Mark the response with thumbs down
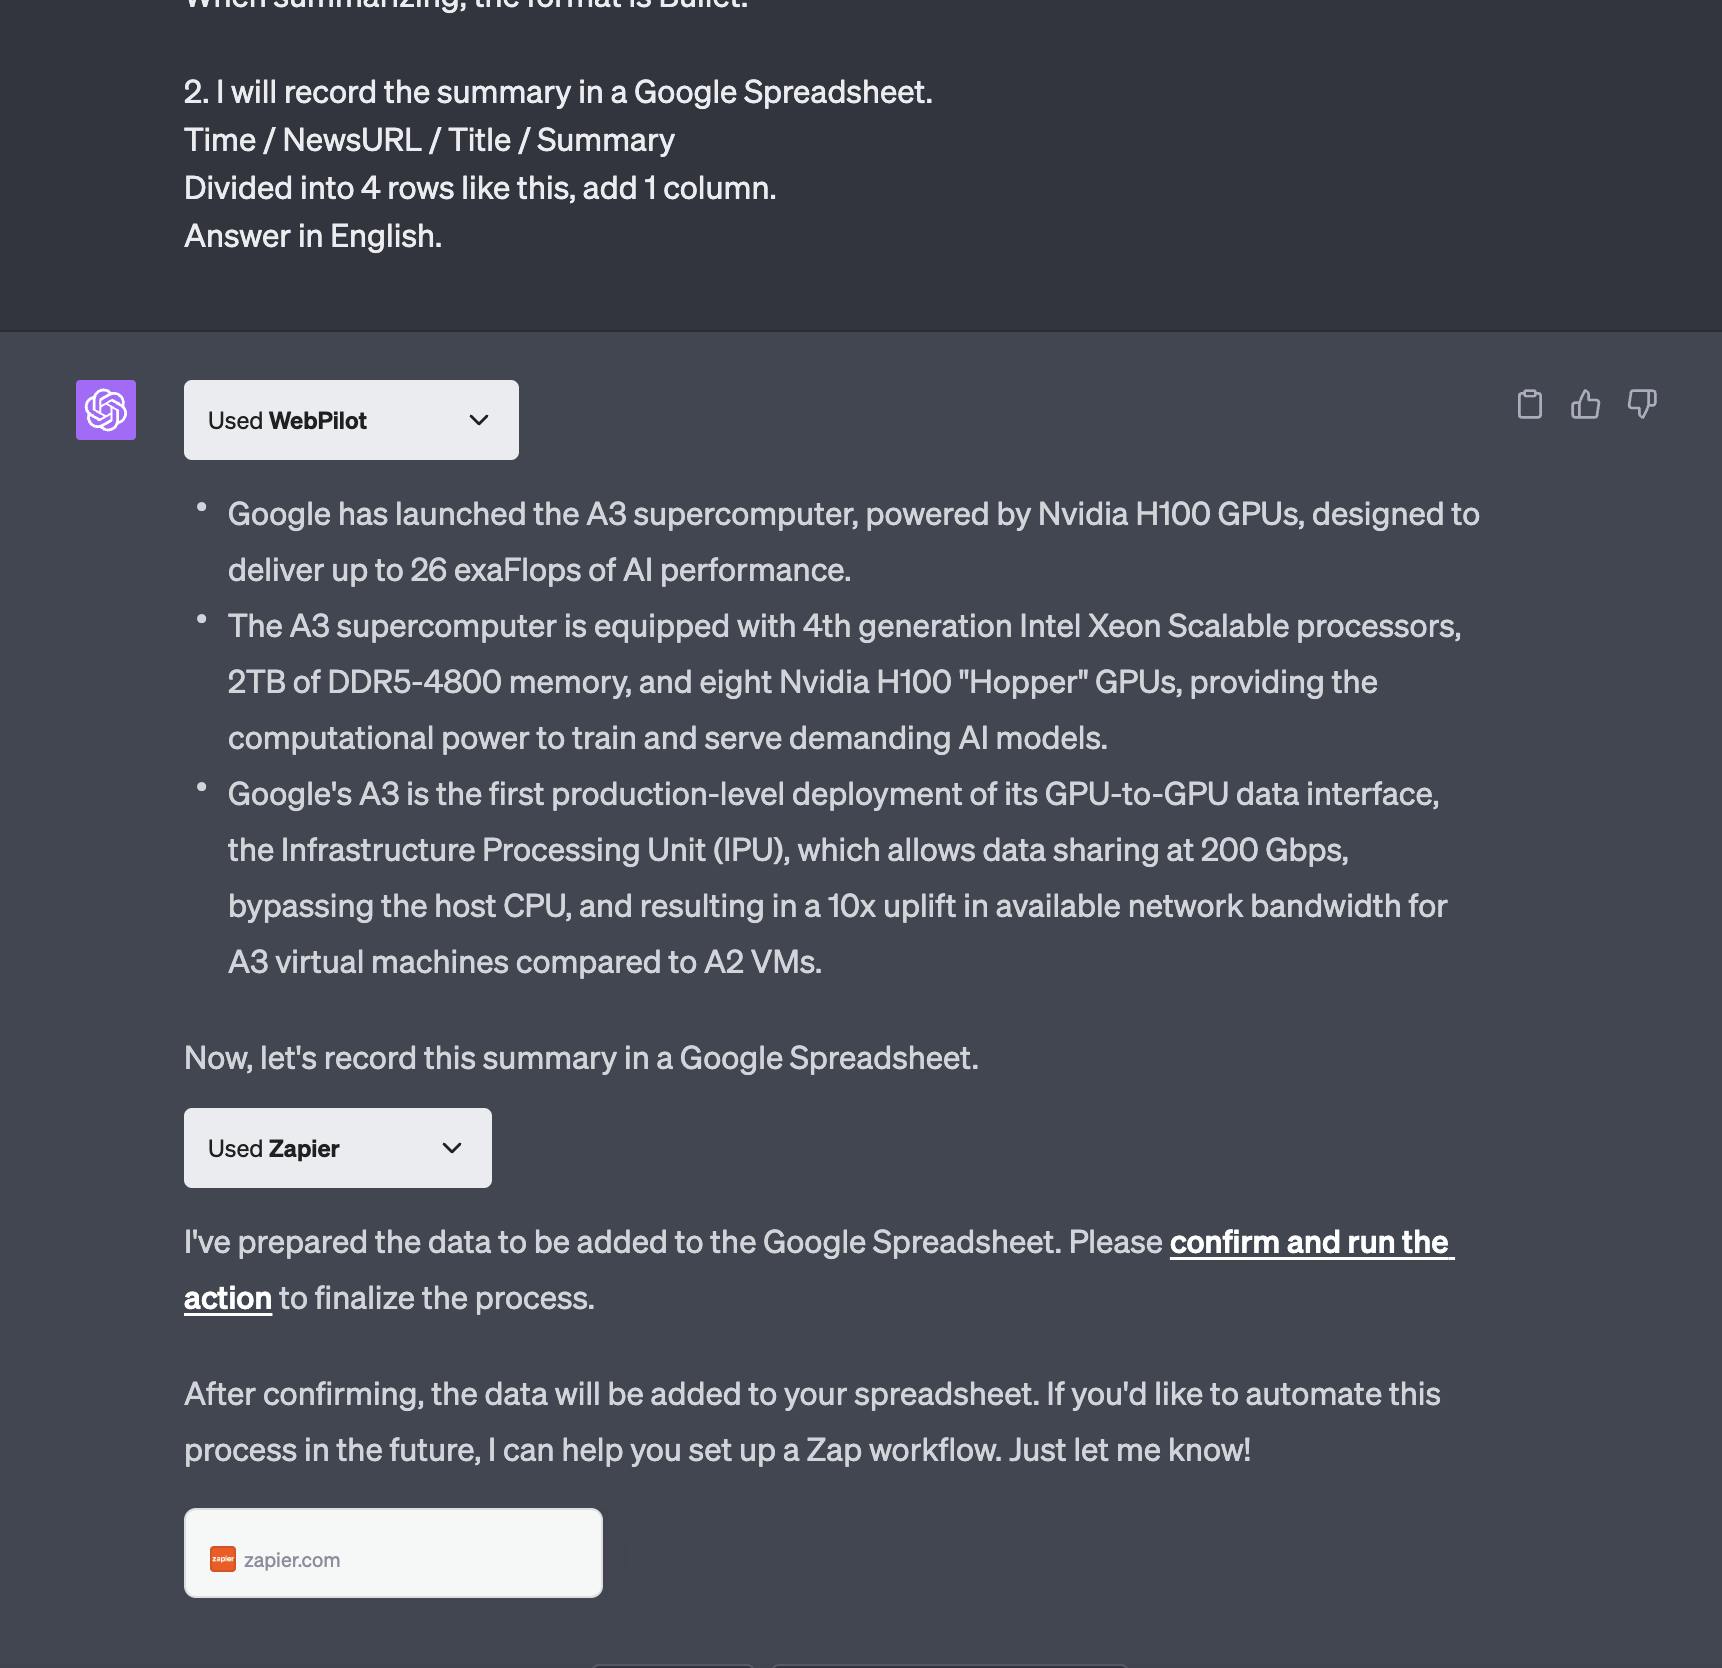 pyautogui.click(x=1641, y=404)
